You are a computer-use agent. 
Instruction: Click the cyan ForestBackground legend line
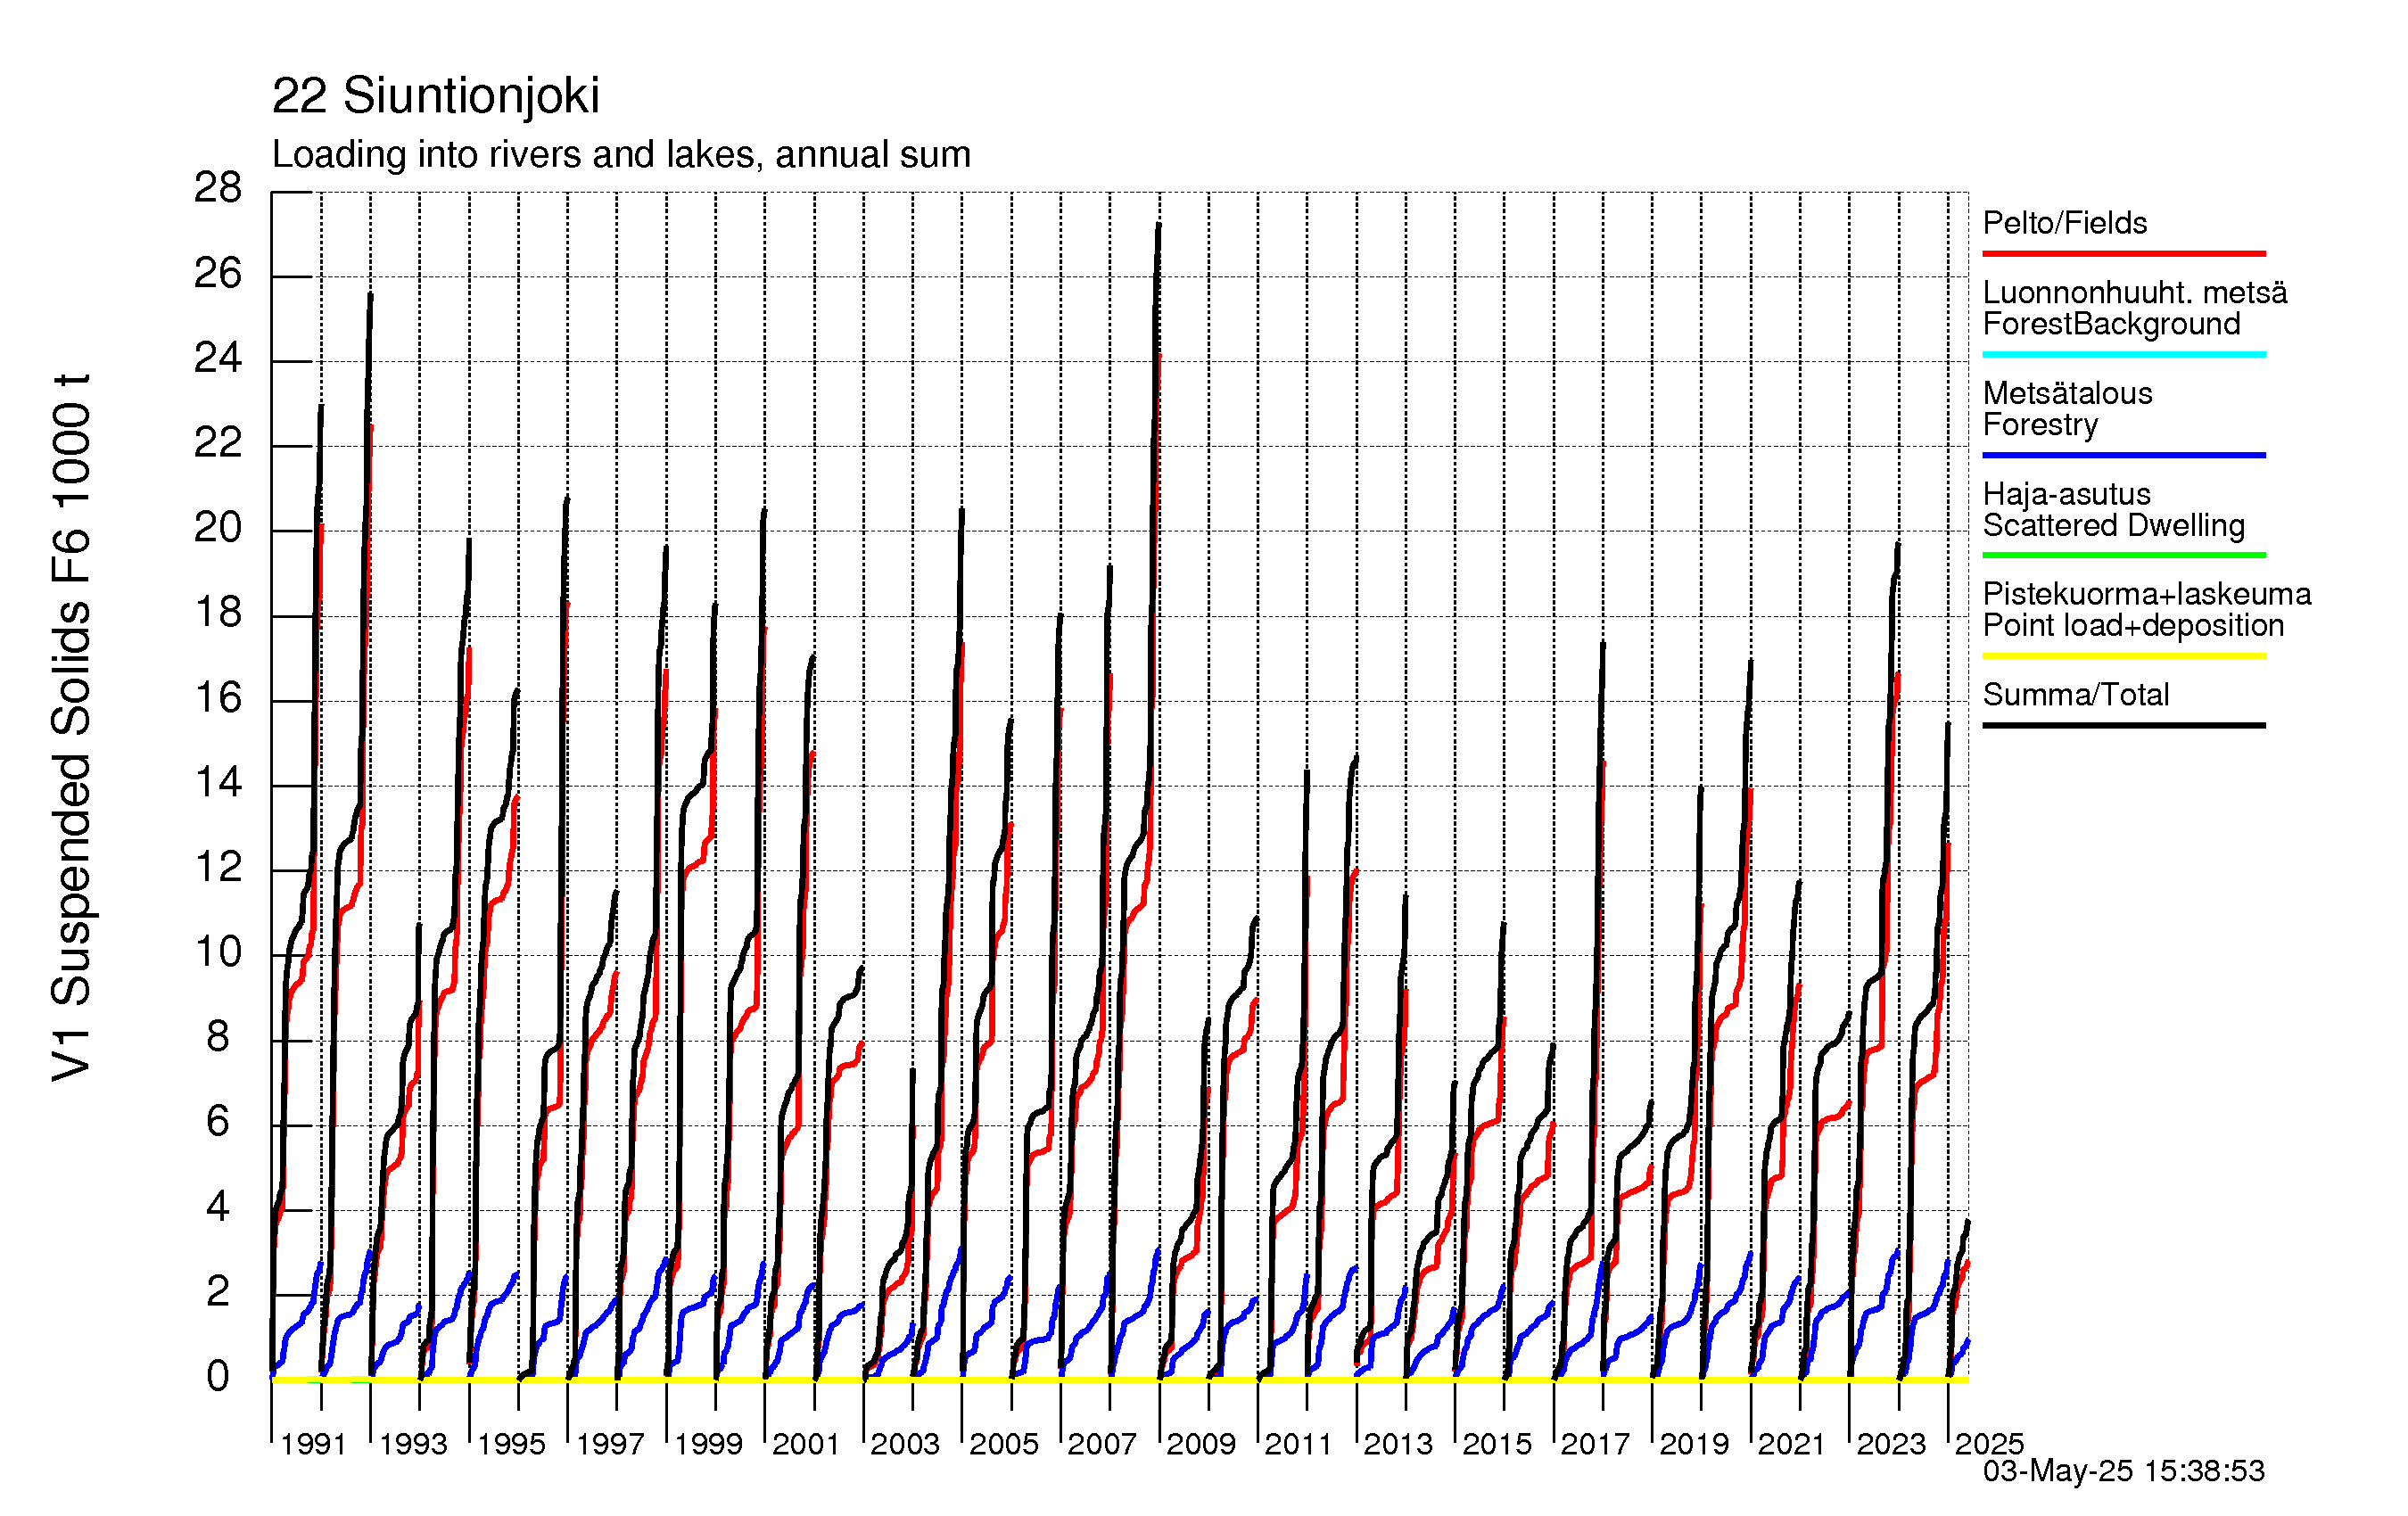(x=2124, y=354)
